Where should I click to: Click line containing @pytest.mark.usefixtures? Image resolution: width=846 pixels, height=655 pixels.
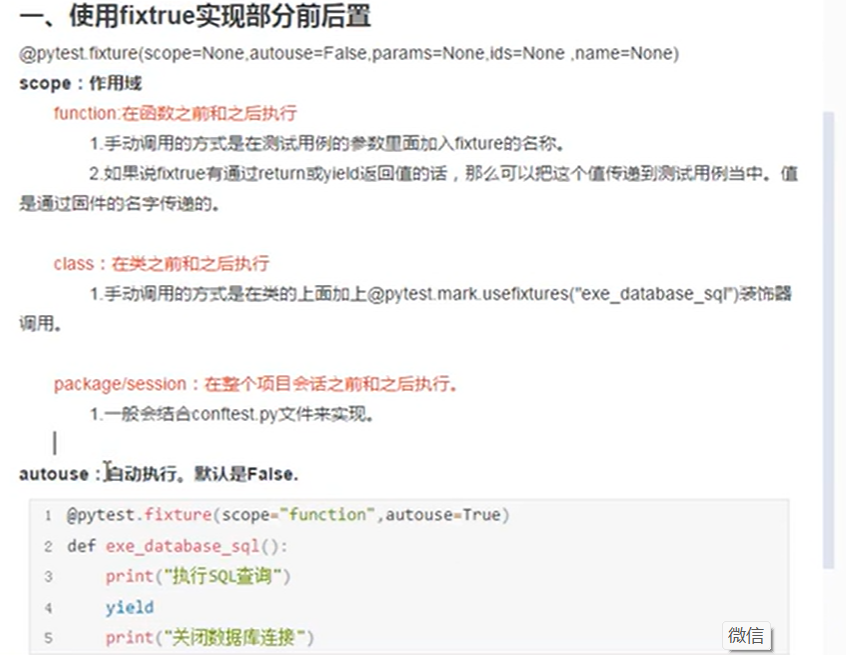click(x=440, y=294)
